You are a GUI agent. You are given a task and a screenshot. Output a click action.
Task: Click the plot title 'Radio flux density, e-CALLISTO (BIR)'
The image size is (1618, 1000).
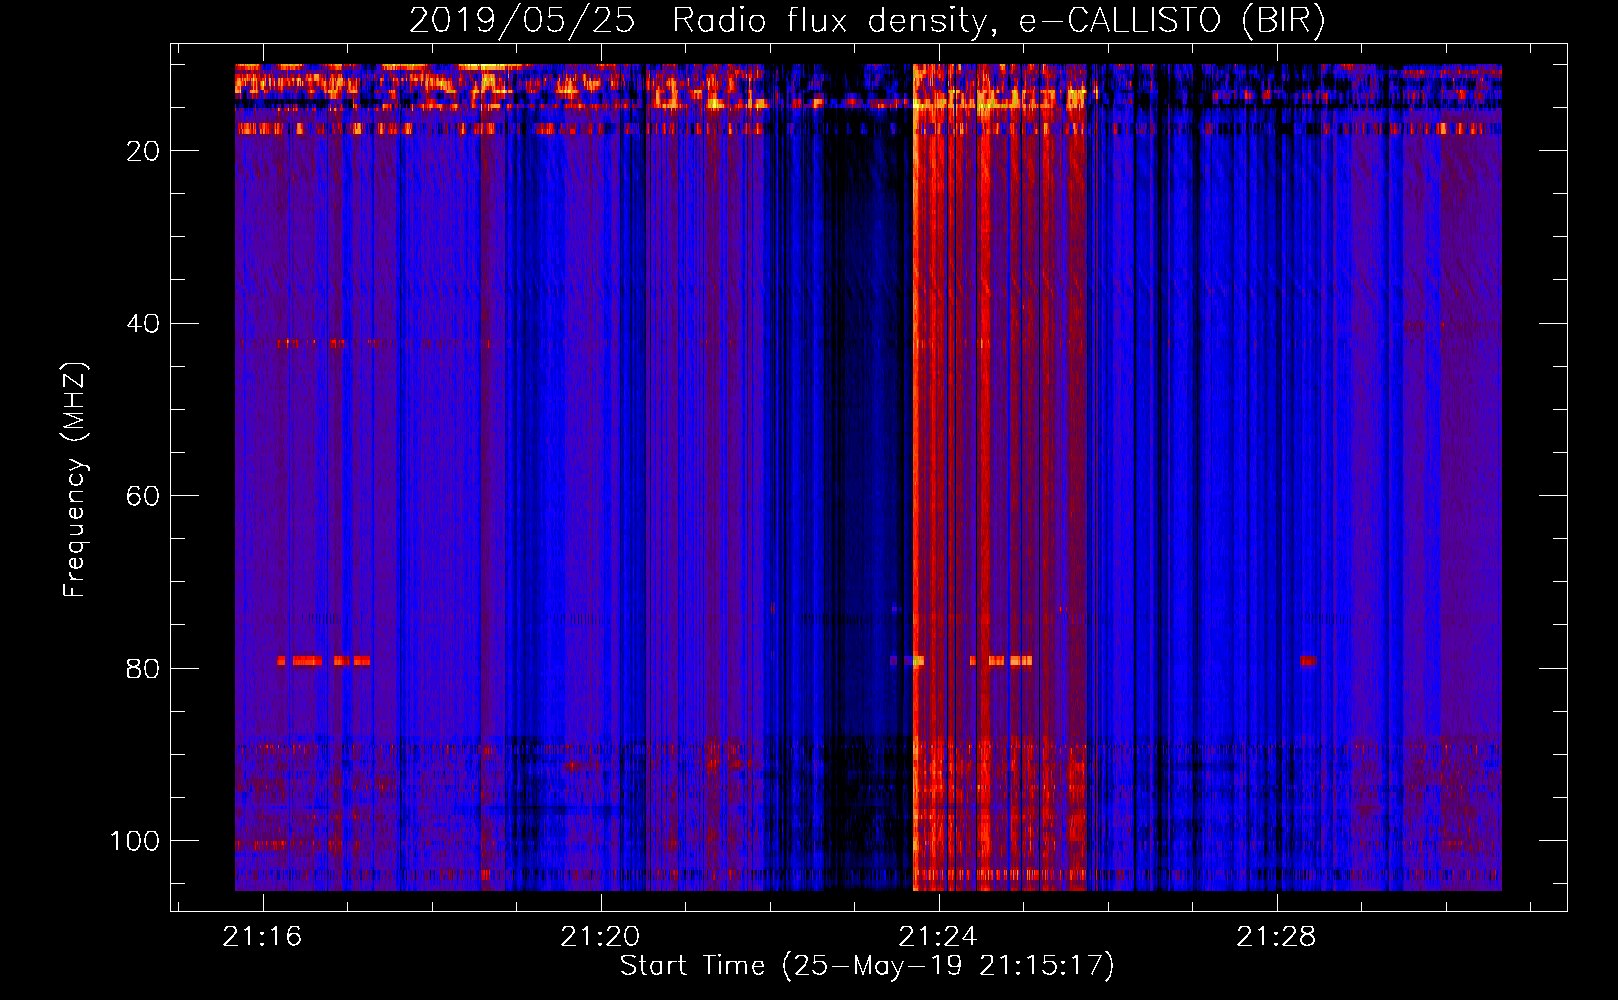point(998,21)
